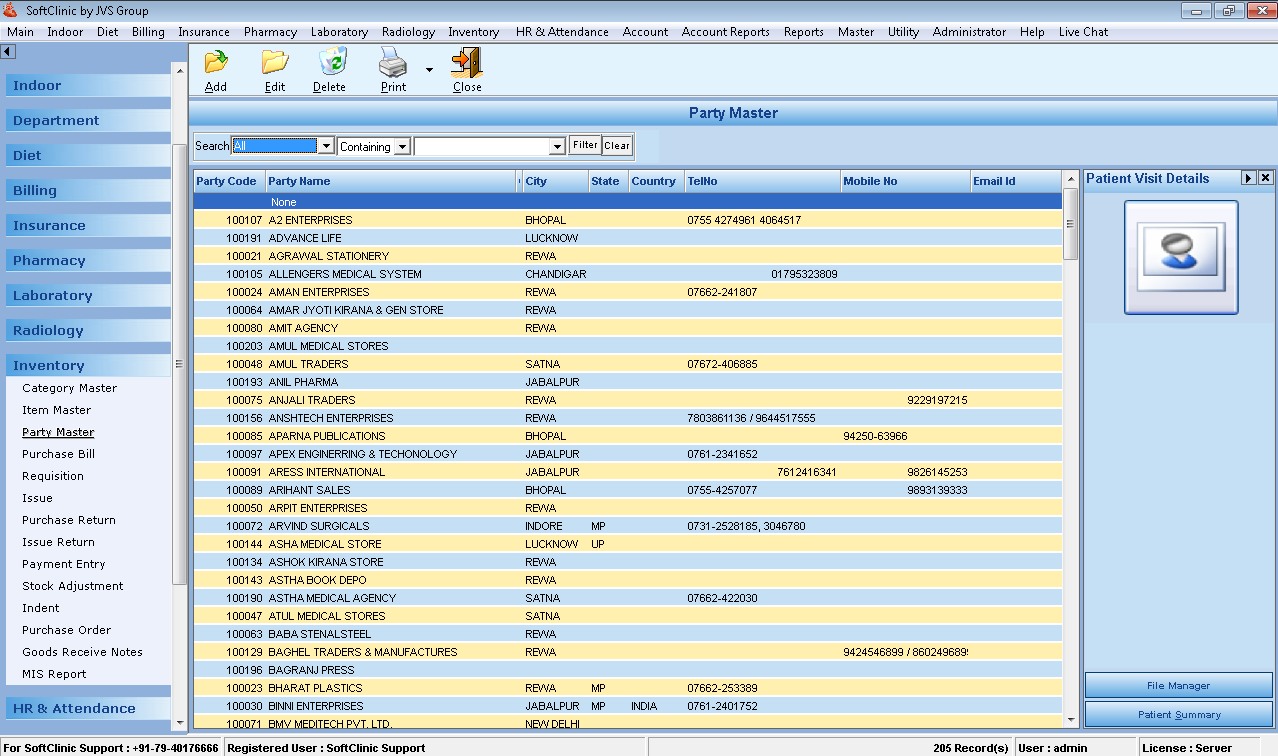Viewport: 1278px width, 756px height.
Task: Open the Pharmacy menu
Action: [x=270, y=32]
